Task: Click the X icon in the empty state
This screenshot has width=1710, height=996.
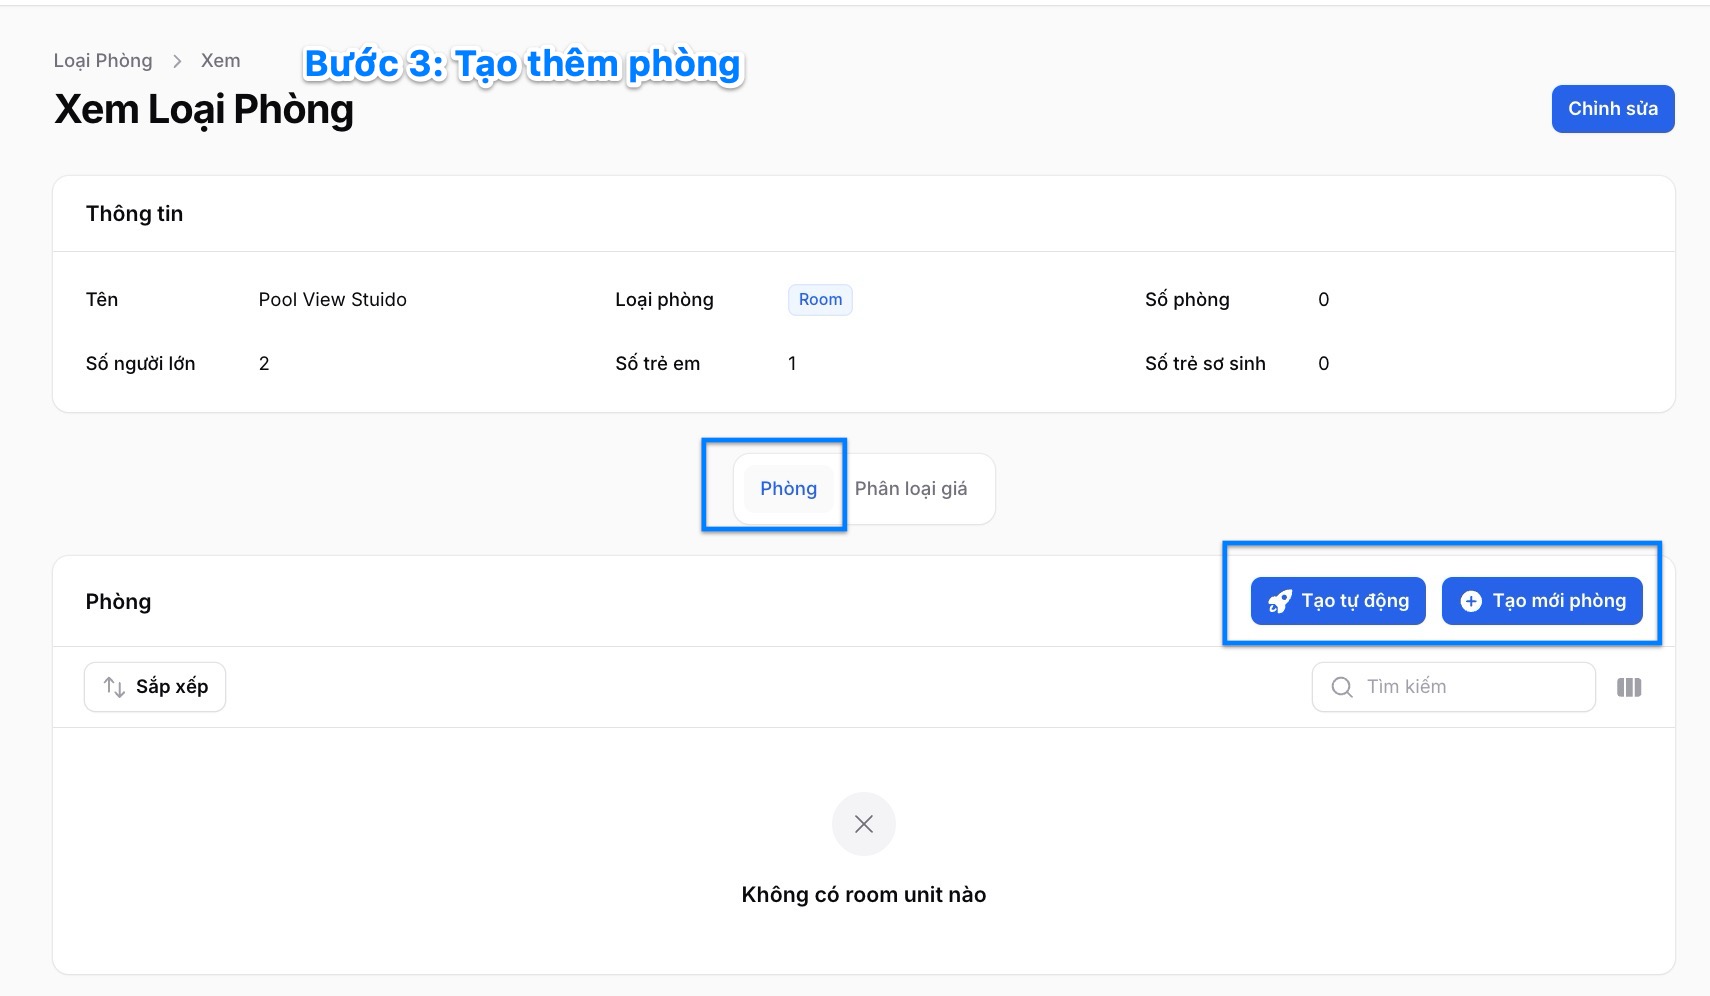Action: point(864,824)
